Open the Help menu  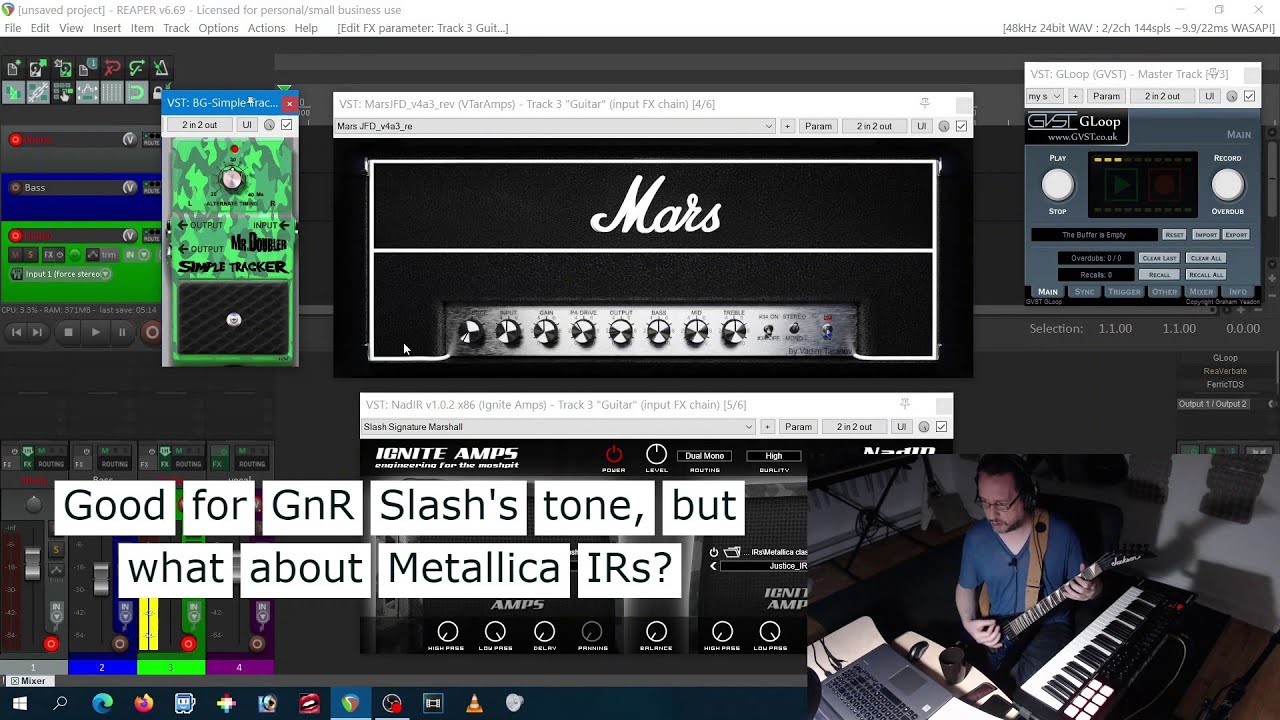(306, 28)
